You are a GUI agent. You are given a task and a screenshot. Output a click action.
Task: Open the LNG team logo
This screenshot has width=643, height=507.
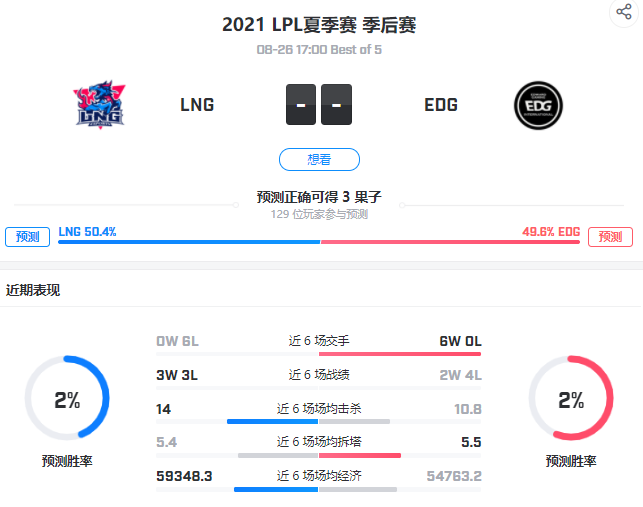click(100, 105)
